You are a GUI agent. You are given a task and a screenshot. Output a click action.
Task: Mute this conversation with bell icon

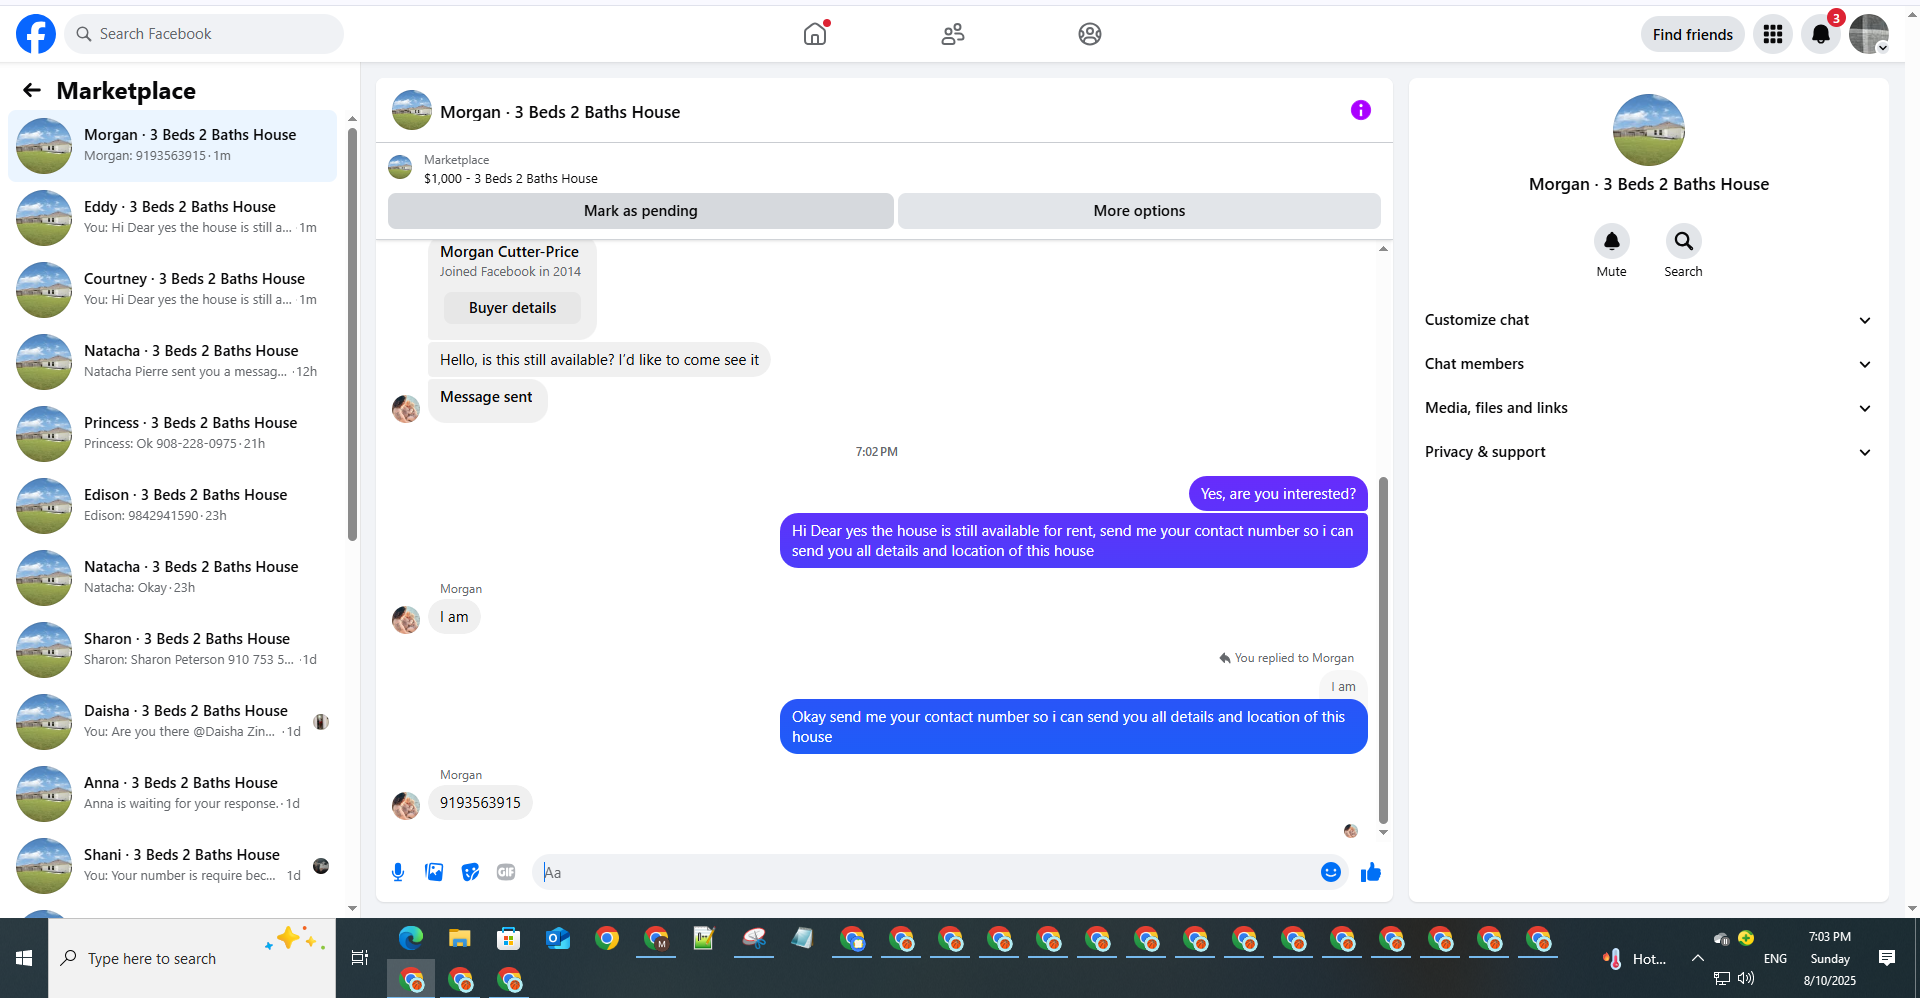click(1611, 241)
